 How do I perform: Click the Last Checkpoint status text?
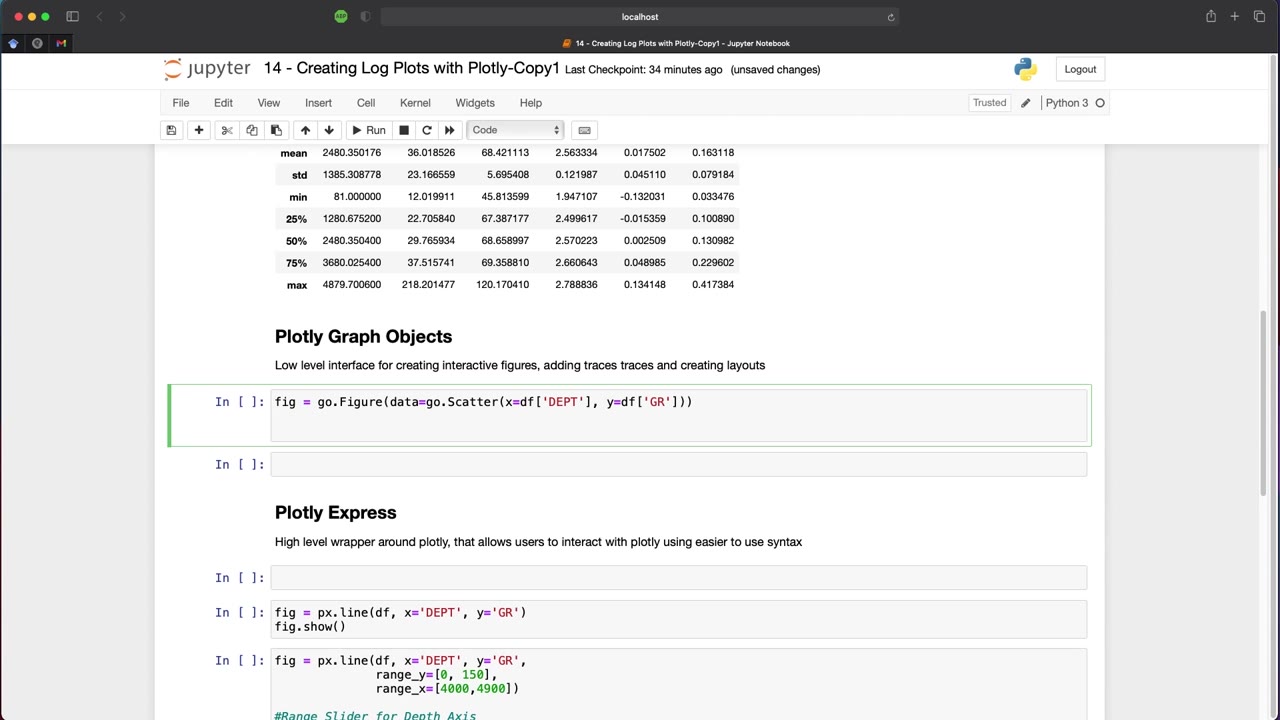[x=643, y=69]
